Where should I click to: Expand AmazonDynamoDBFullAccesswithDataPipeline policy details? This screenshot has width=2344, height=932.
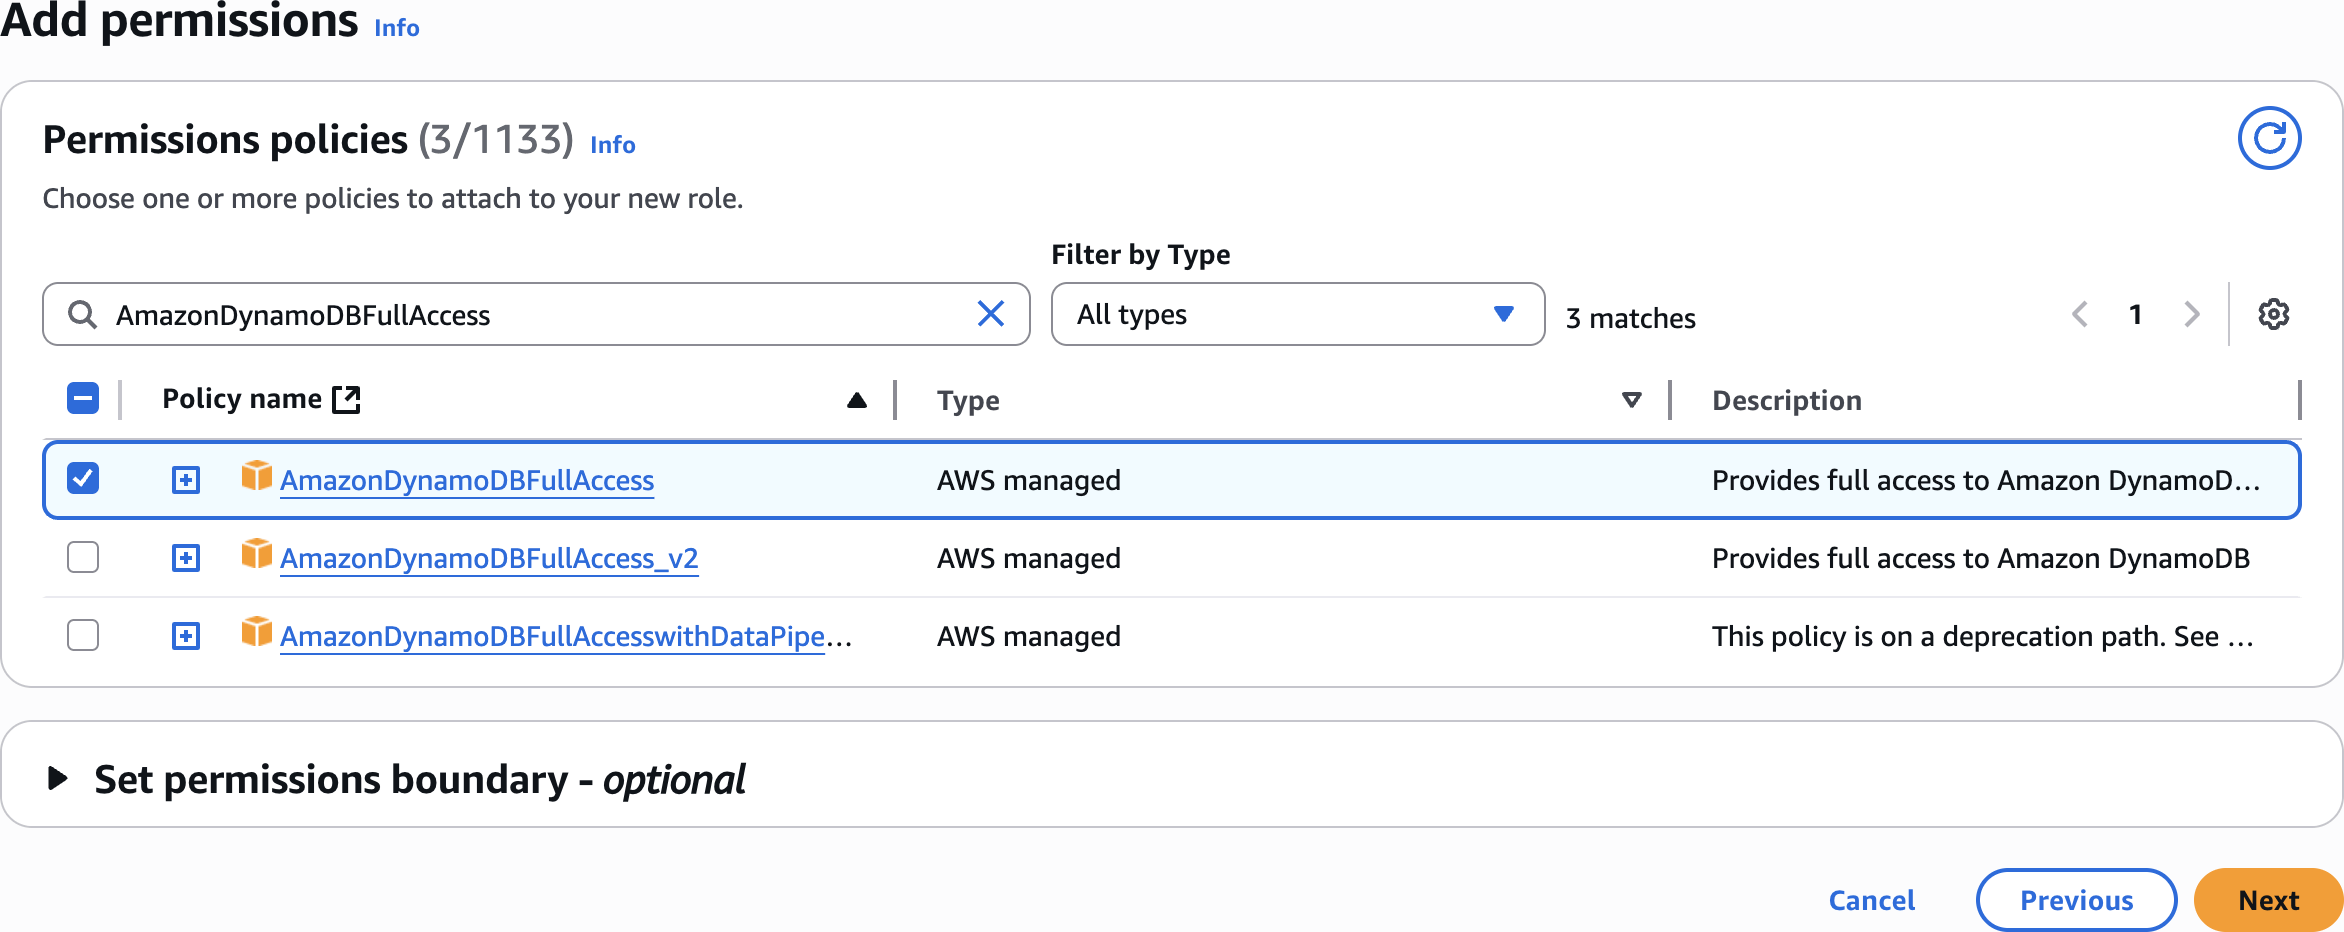[x=186, y=636]
